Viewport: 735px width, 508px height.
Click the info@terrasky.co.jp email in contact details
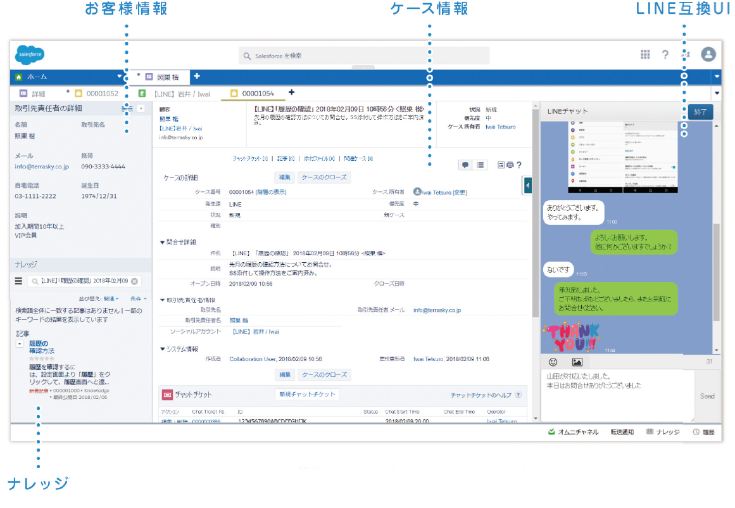pos(42,166)
